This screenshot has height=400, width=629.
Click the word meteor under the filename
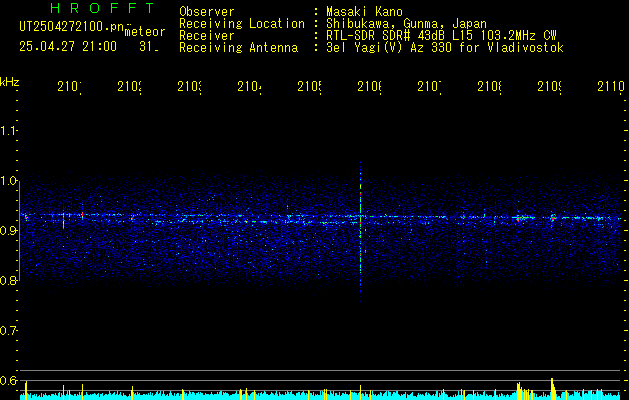coord(145,32)
